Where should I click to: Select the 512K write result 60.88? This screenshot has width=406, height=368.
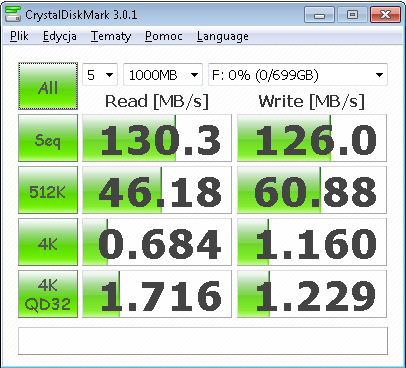click(x=312, y=190)
